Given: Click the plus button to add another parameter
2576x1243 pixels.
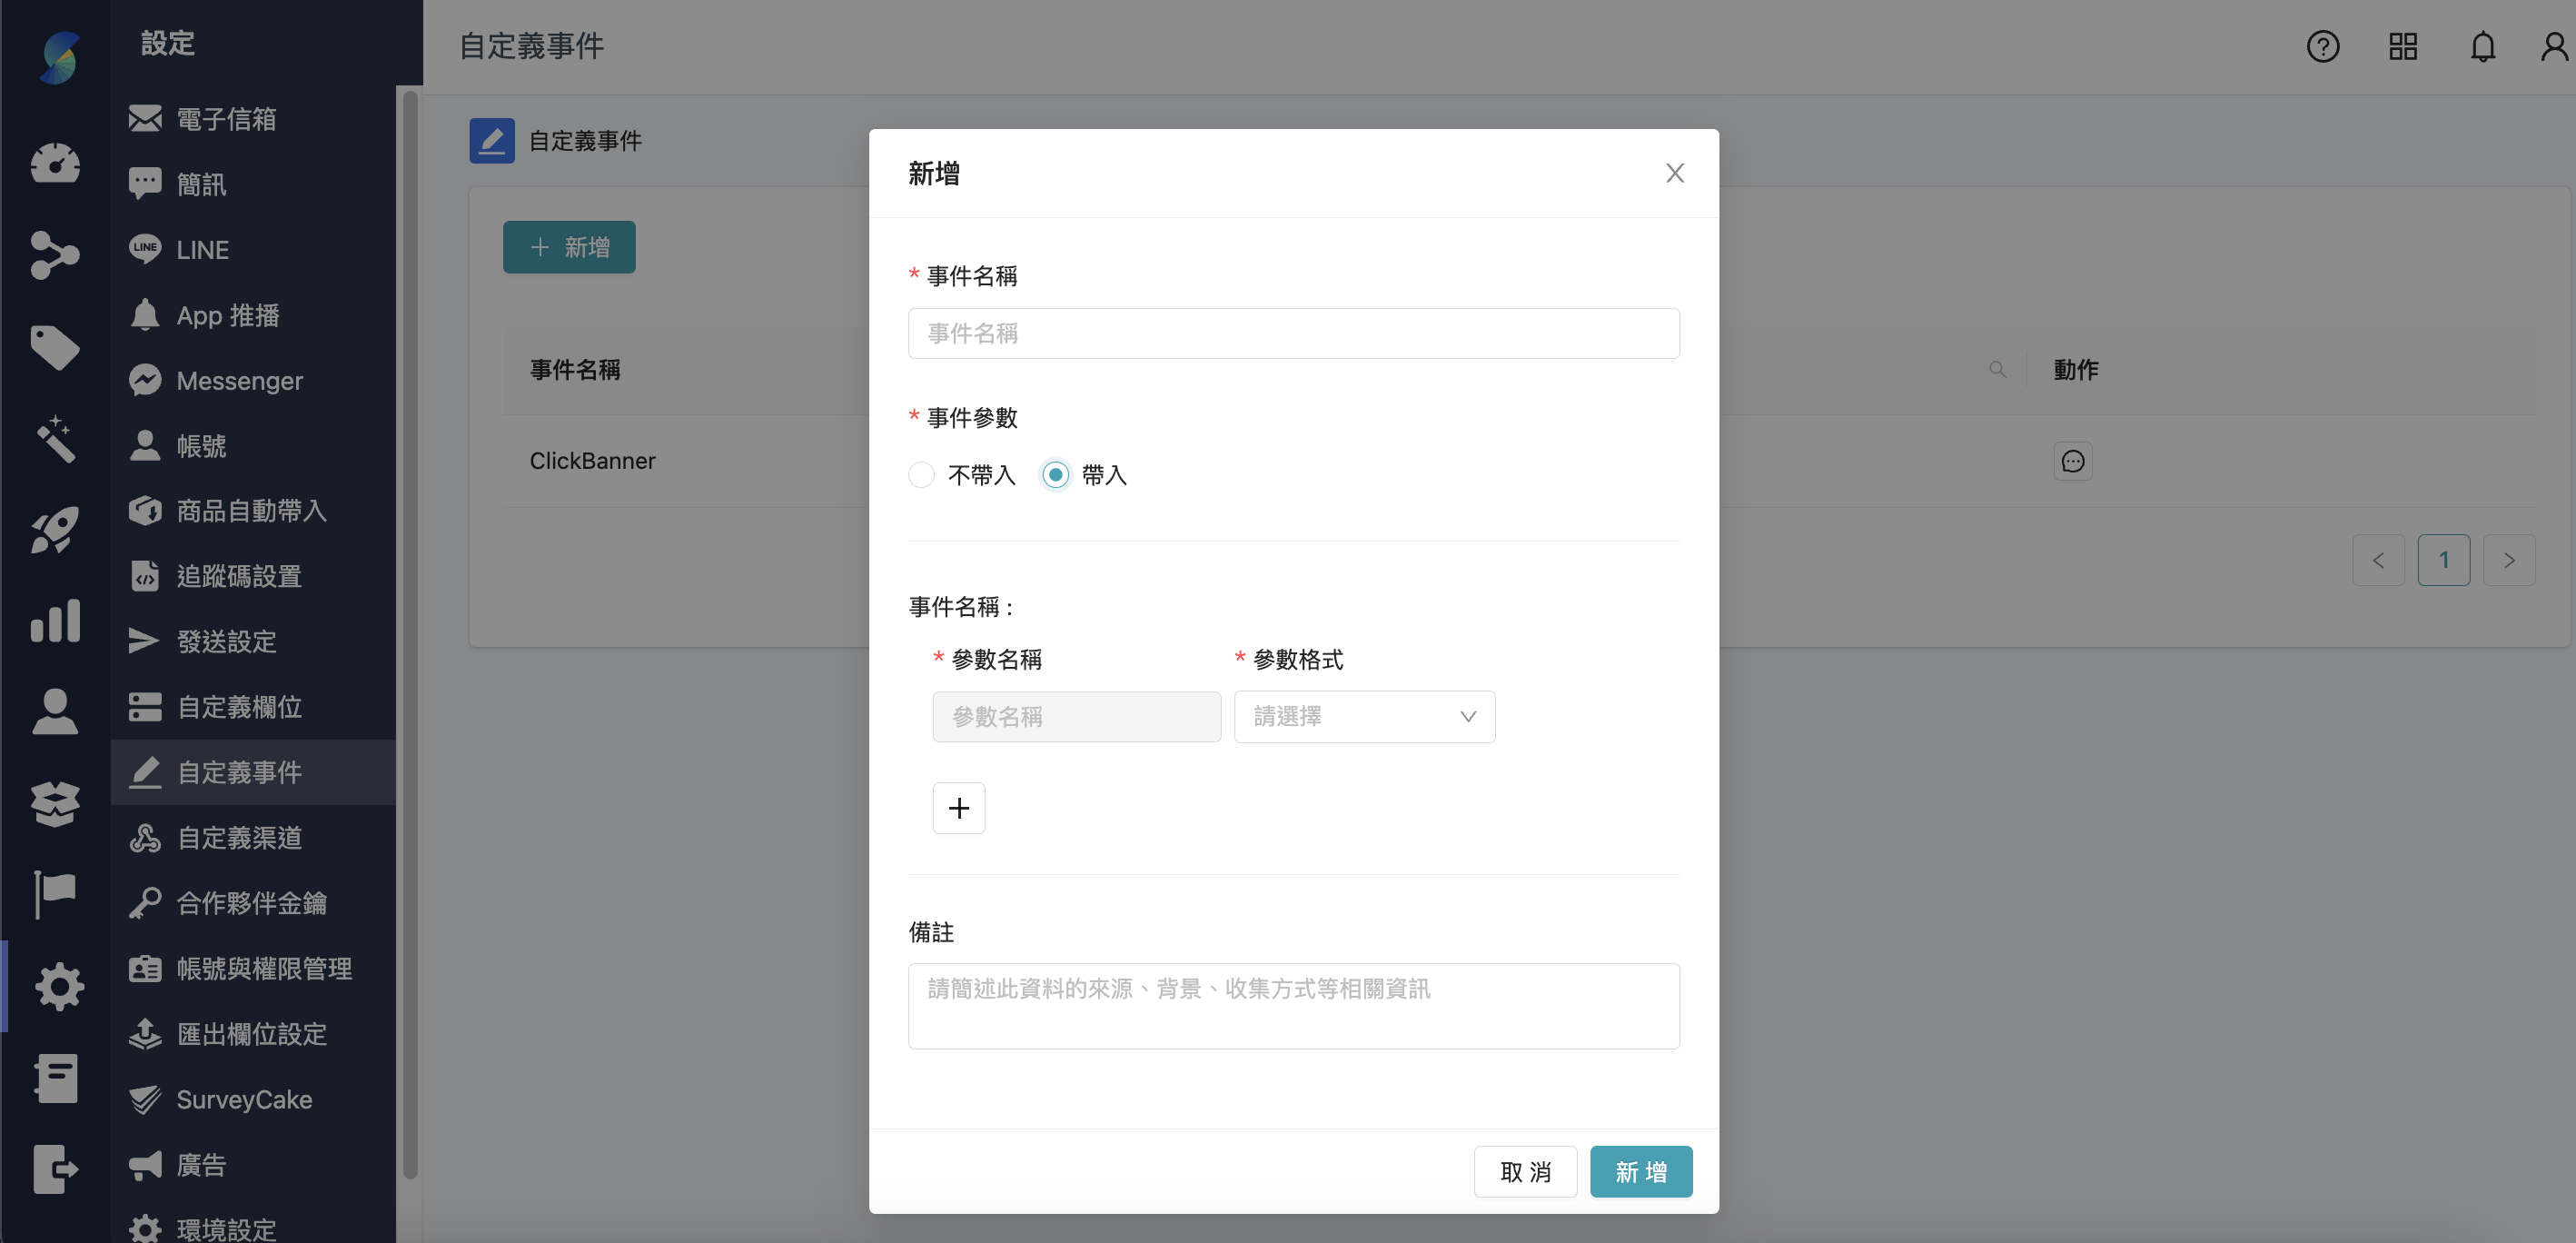Looking at the screenshot, I should (958, 807).
